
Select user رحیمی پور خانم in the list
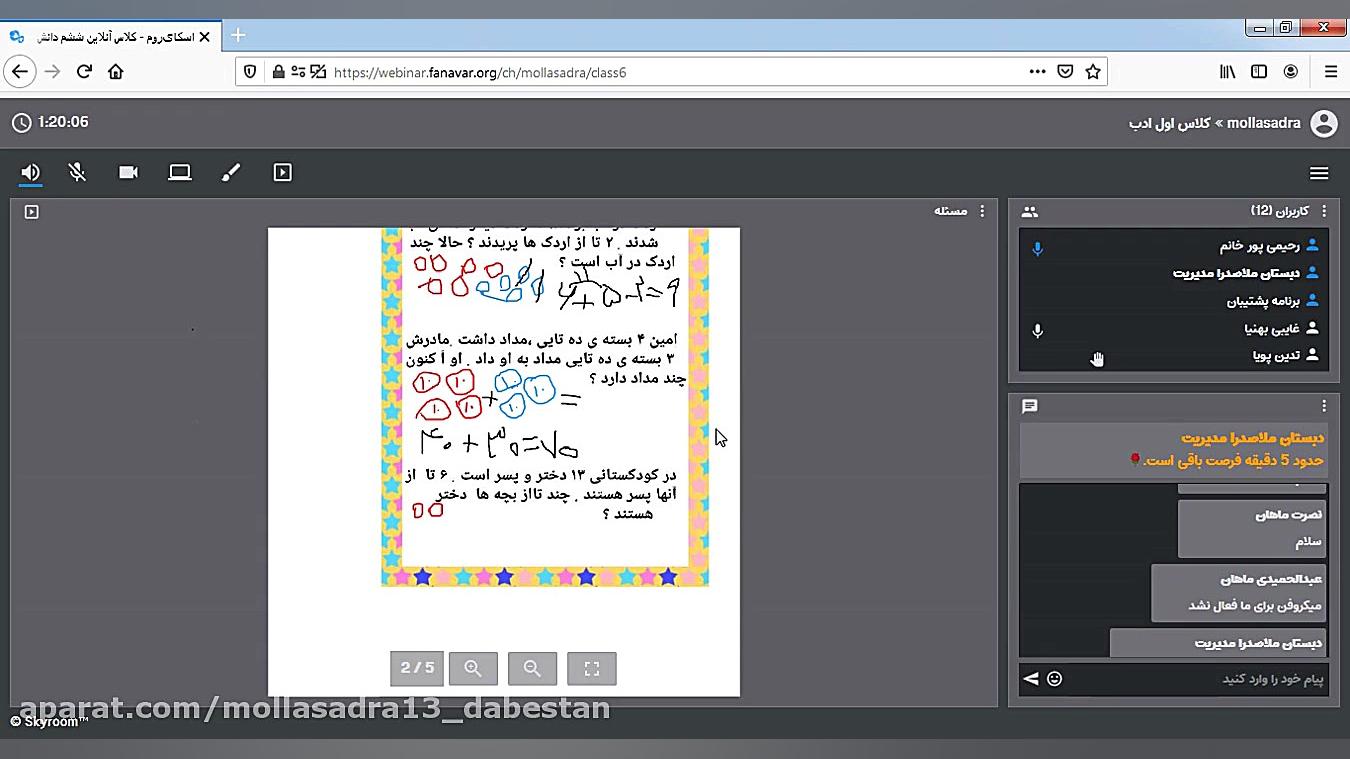[1174, 246]
